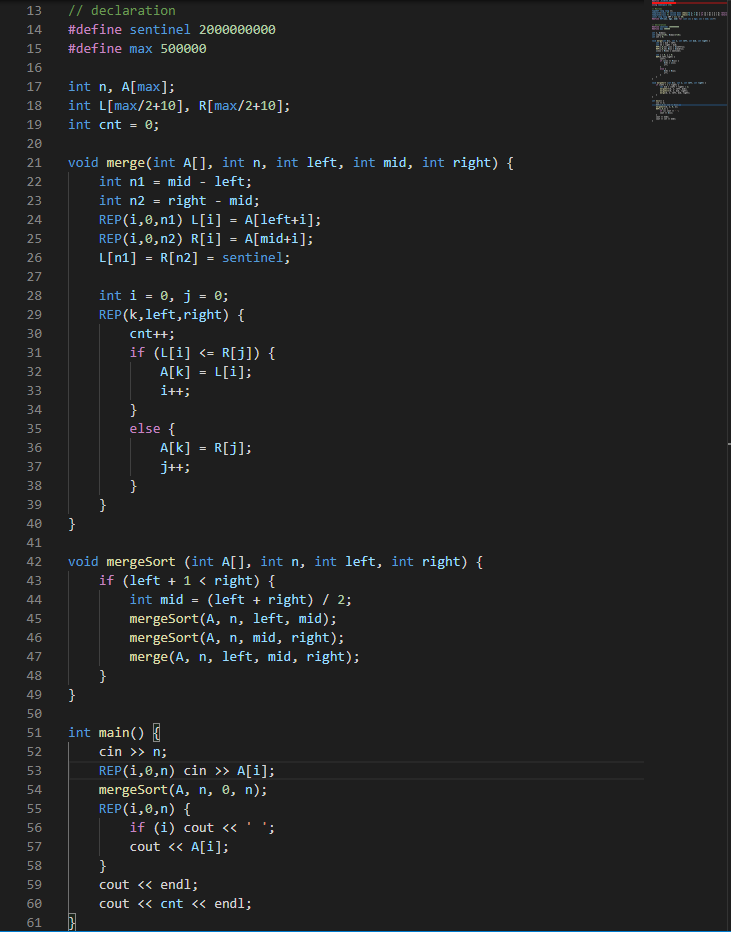Select gutter line number 45

tap(34, 619)
